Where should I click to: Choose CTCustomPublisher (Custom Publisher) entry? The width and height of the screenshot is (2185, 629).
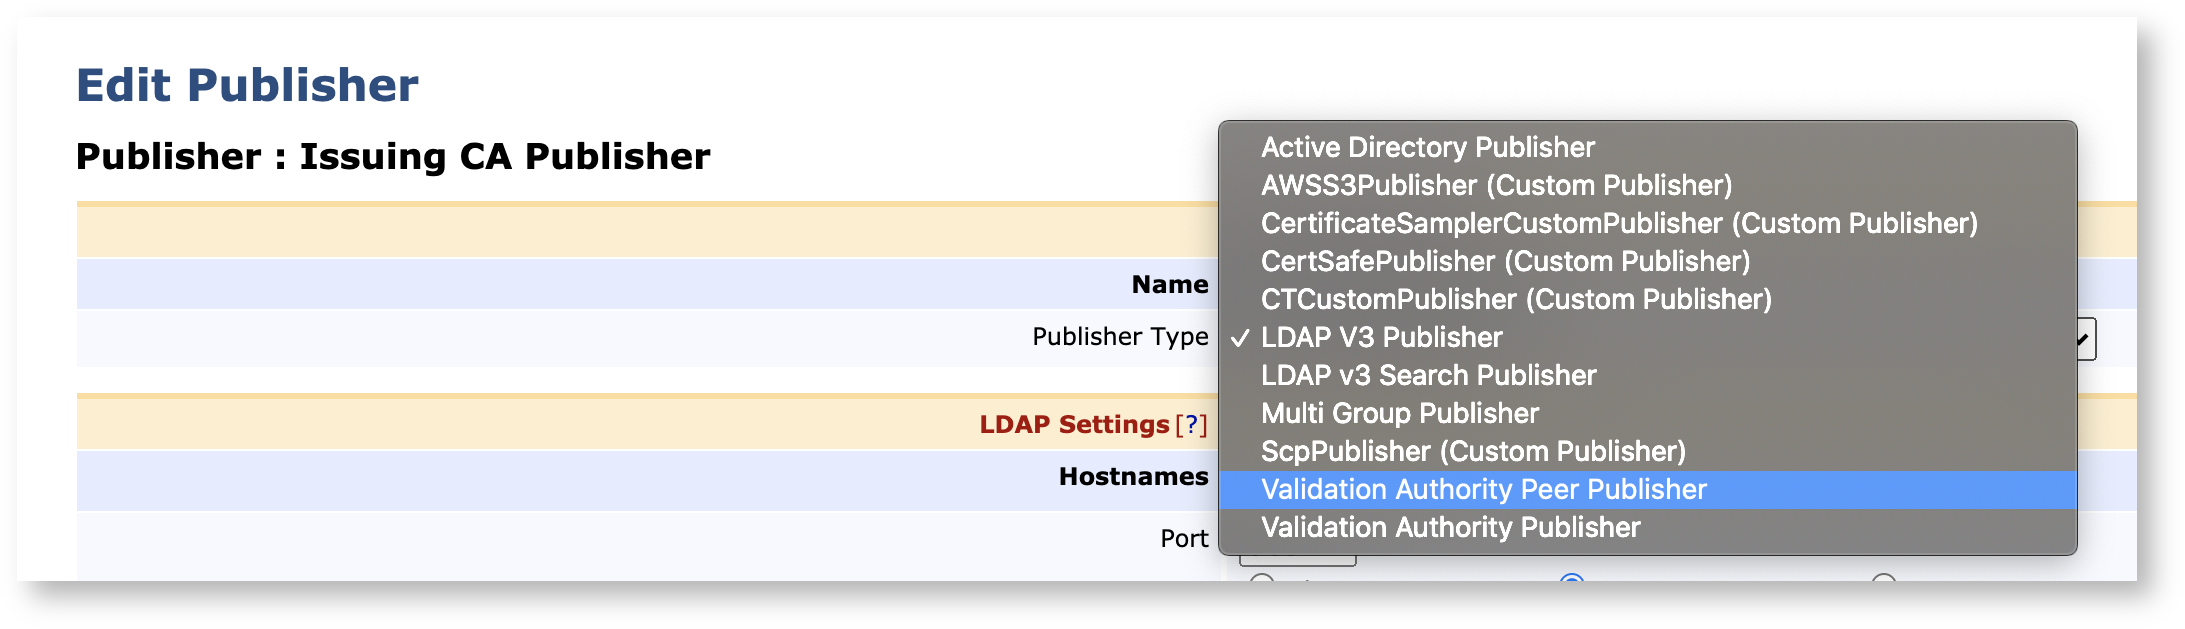[1515, 299]
